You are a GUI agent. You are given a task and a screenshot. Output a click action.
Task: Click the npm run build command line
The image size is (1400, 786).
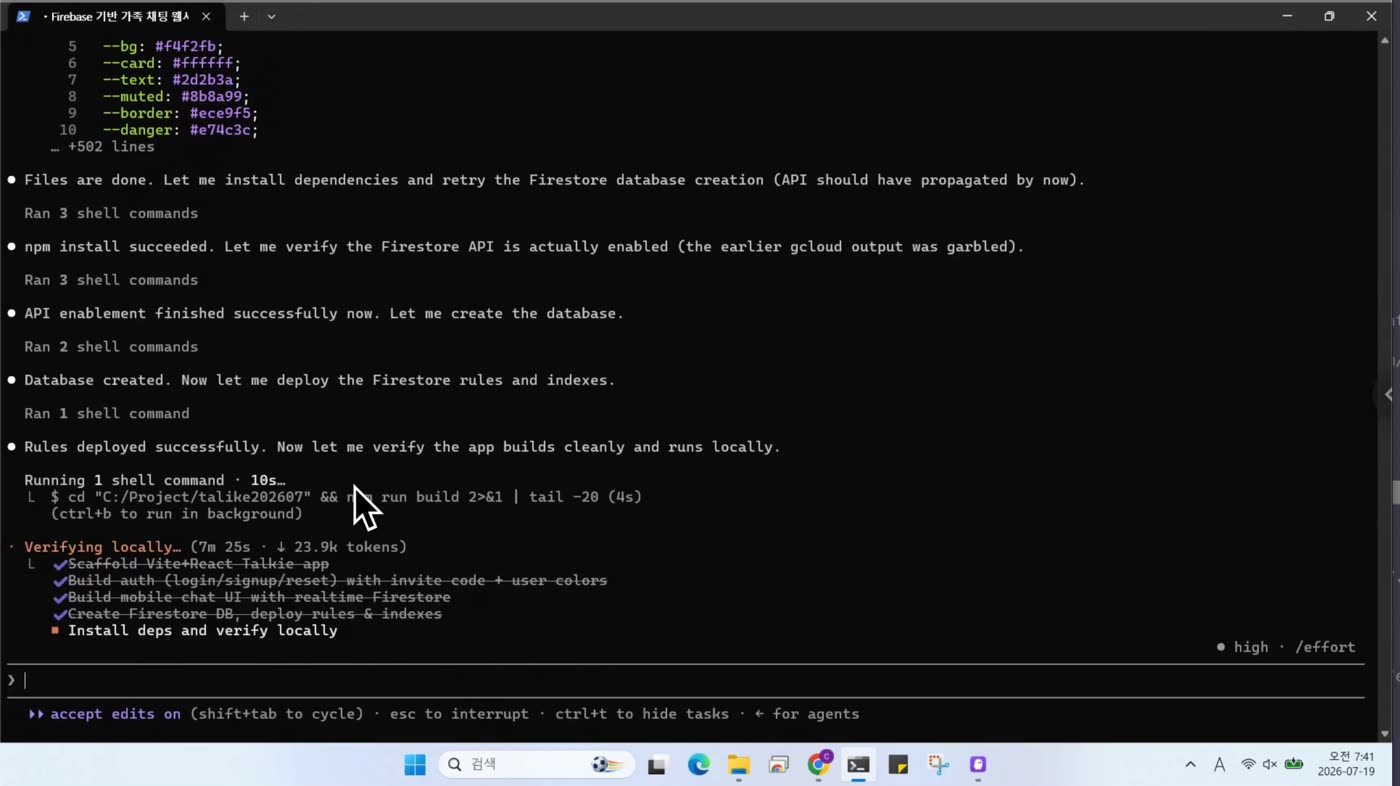(x=346, y=497)
